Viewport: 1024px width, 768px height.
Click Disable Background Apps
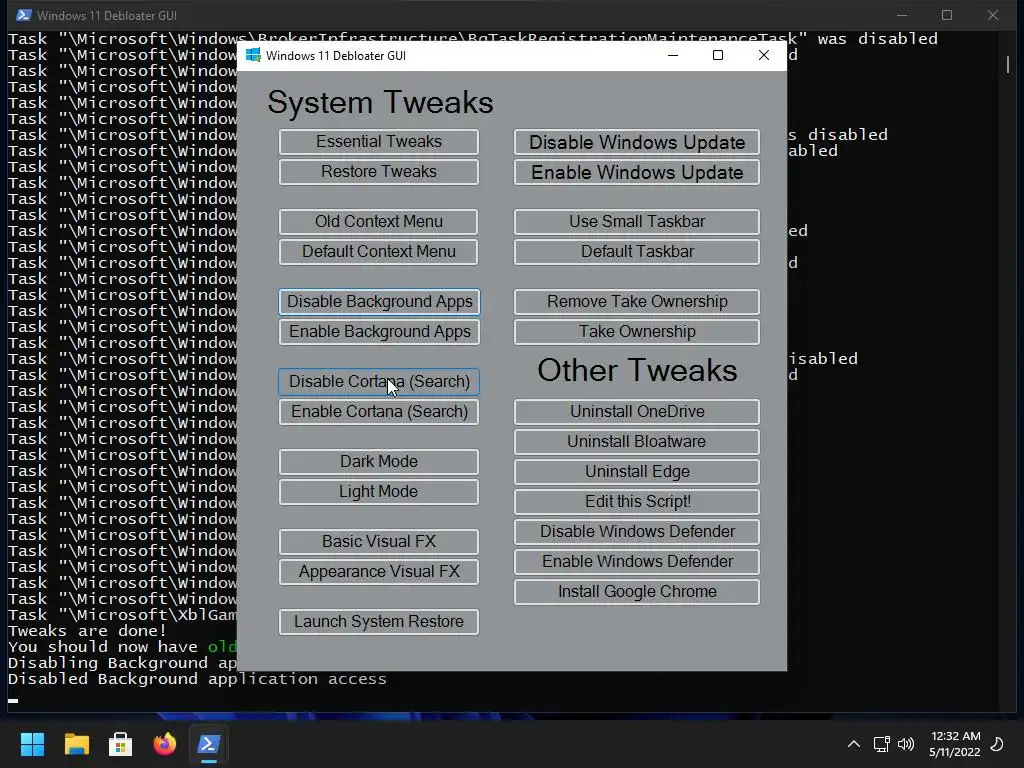pyautogui.click(x=379, y=302)
